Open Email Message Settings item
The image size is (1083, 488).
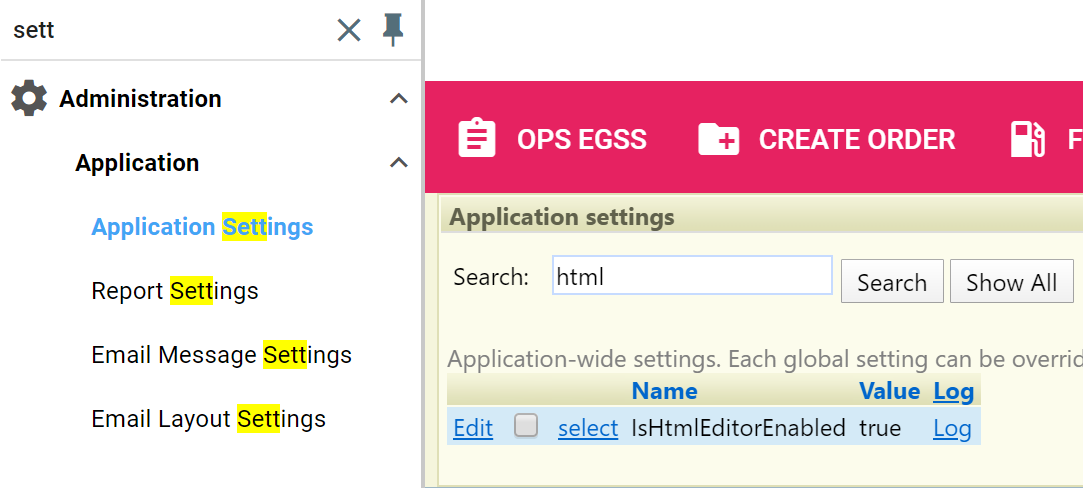222,355
